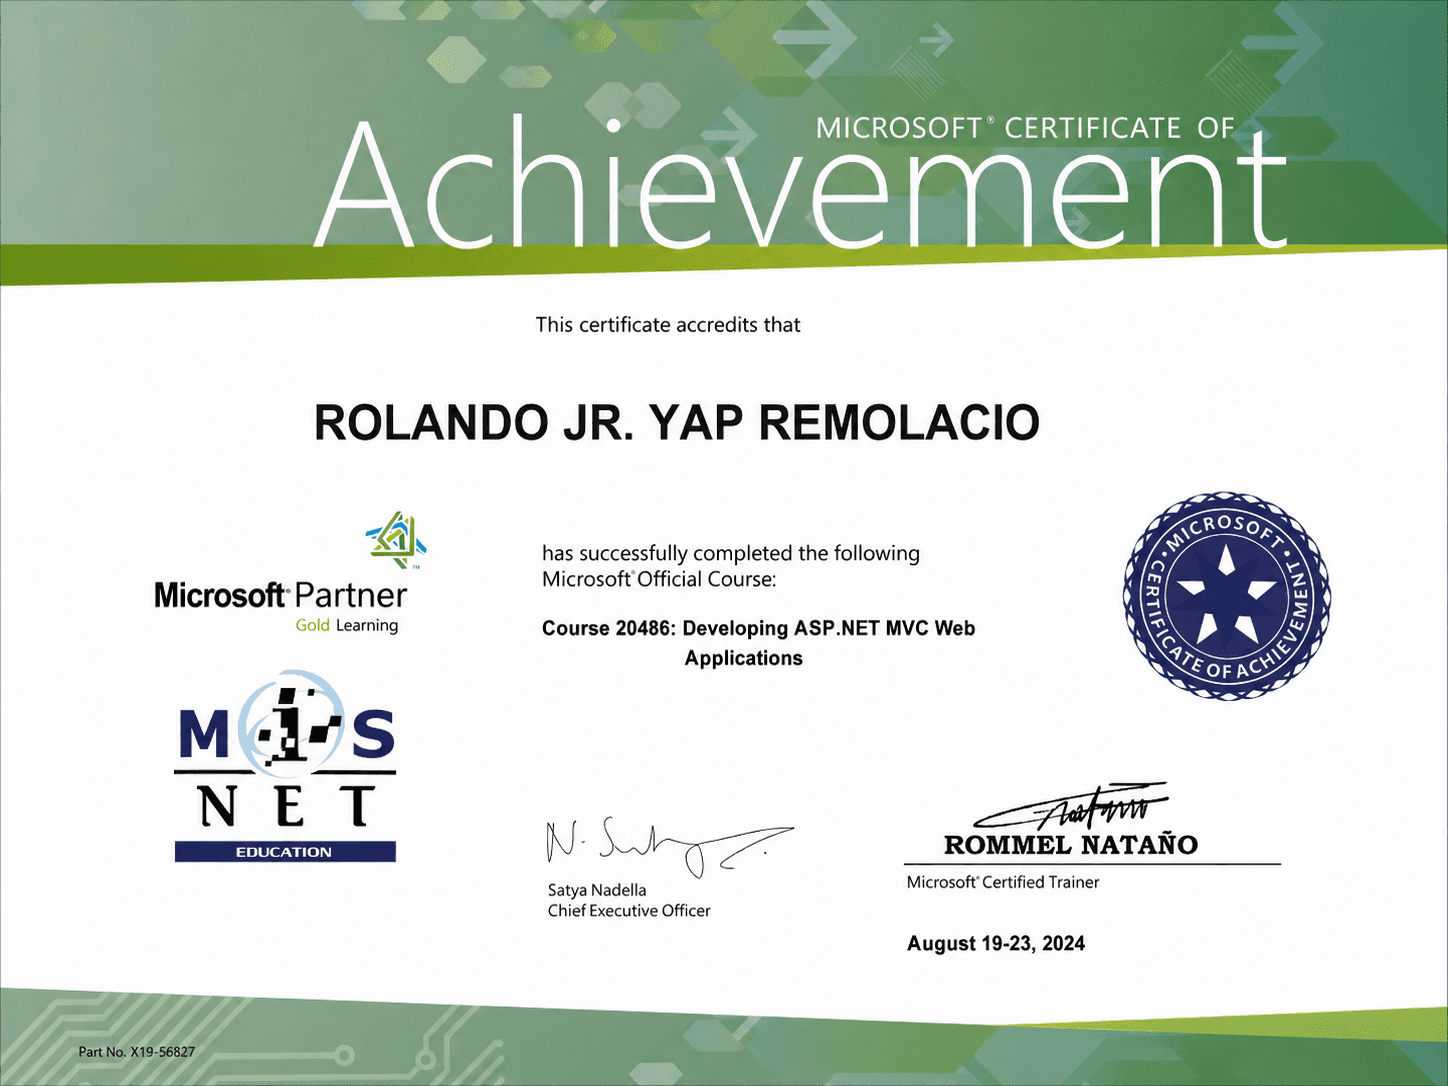Click "Part No. X19-56827" footer text
The height and width of the screenshot is (1086, 1448).
pyautogui.click(x=137, y=1052)
